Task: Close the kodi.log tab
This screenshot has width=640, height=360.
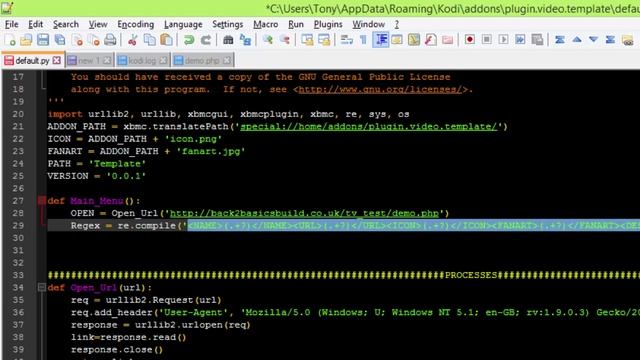Action: pos(163,60)
